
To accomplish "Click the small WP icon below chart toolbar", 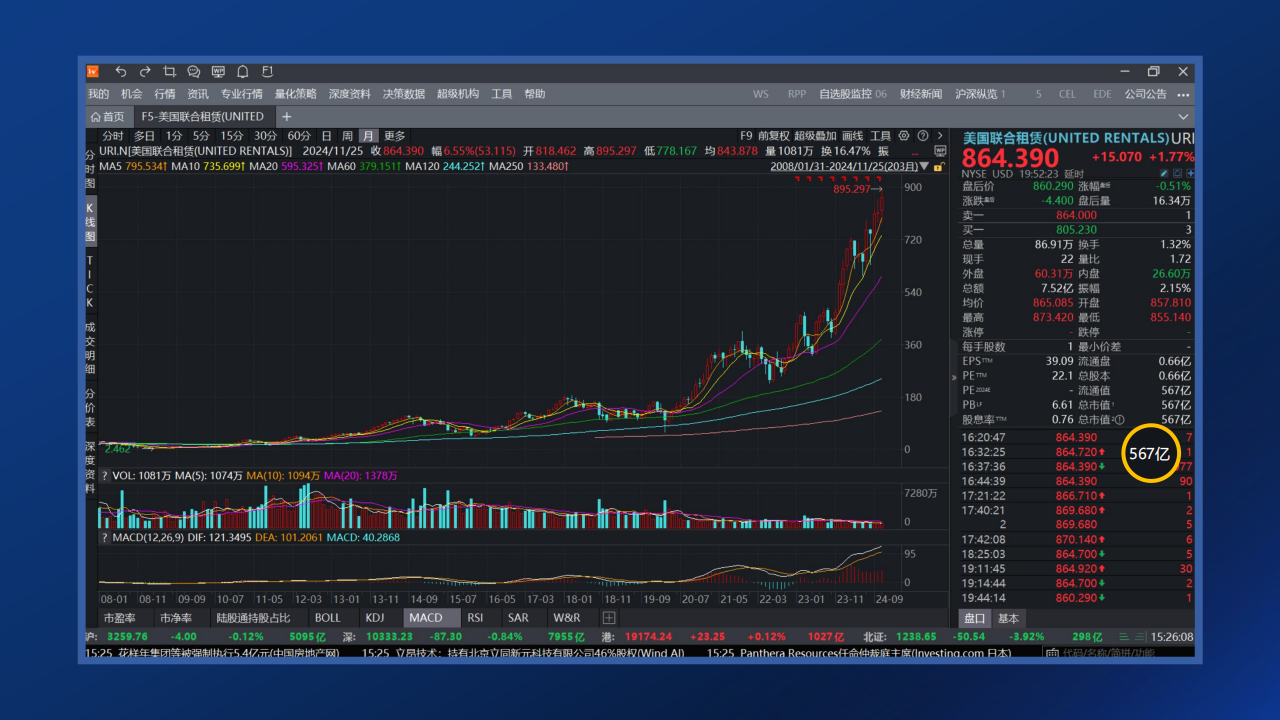I will (x=940, y=151).
